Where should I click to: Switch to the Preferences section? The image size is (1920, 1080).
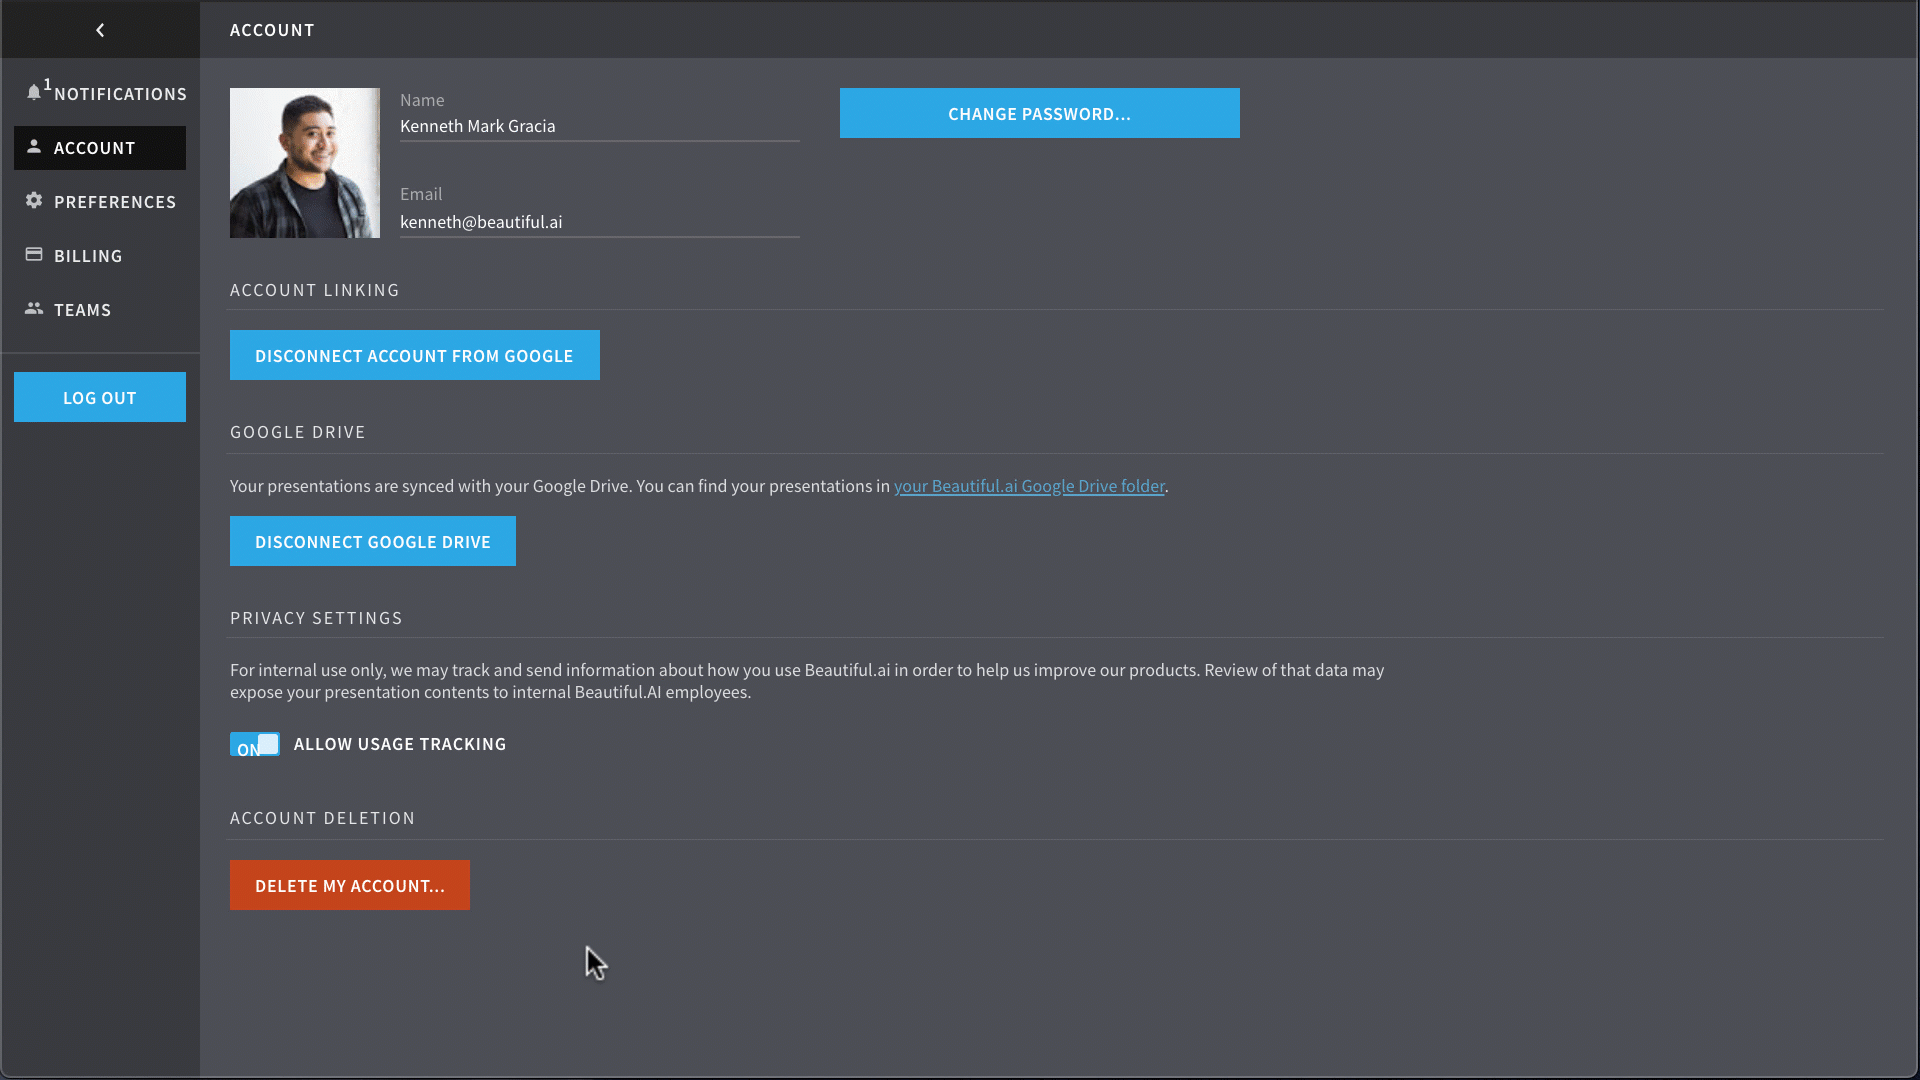tap(115, 202)
